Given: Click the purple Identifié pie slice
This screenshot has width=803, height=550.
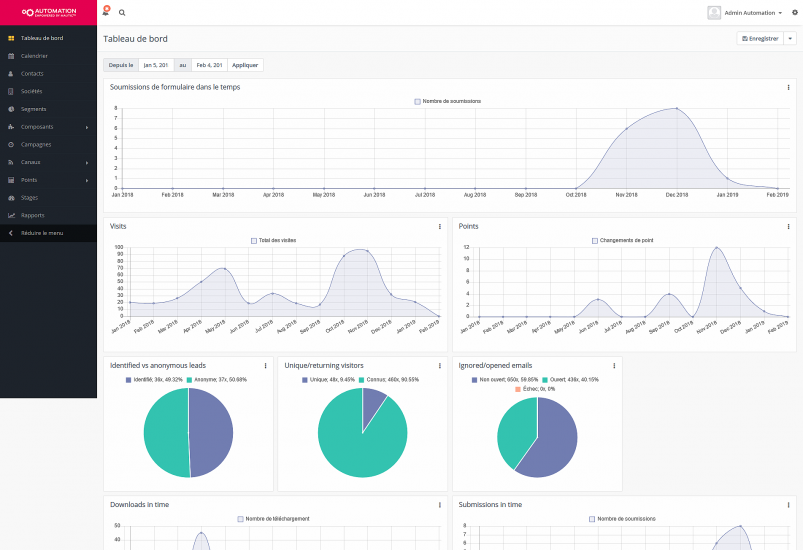Looking at the screenshot, I should (x=211, y=433).
